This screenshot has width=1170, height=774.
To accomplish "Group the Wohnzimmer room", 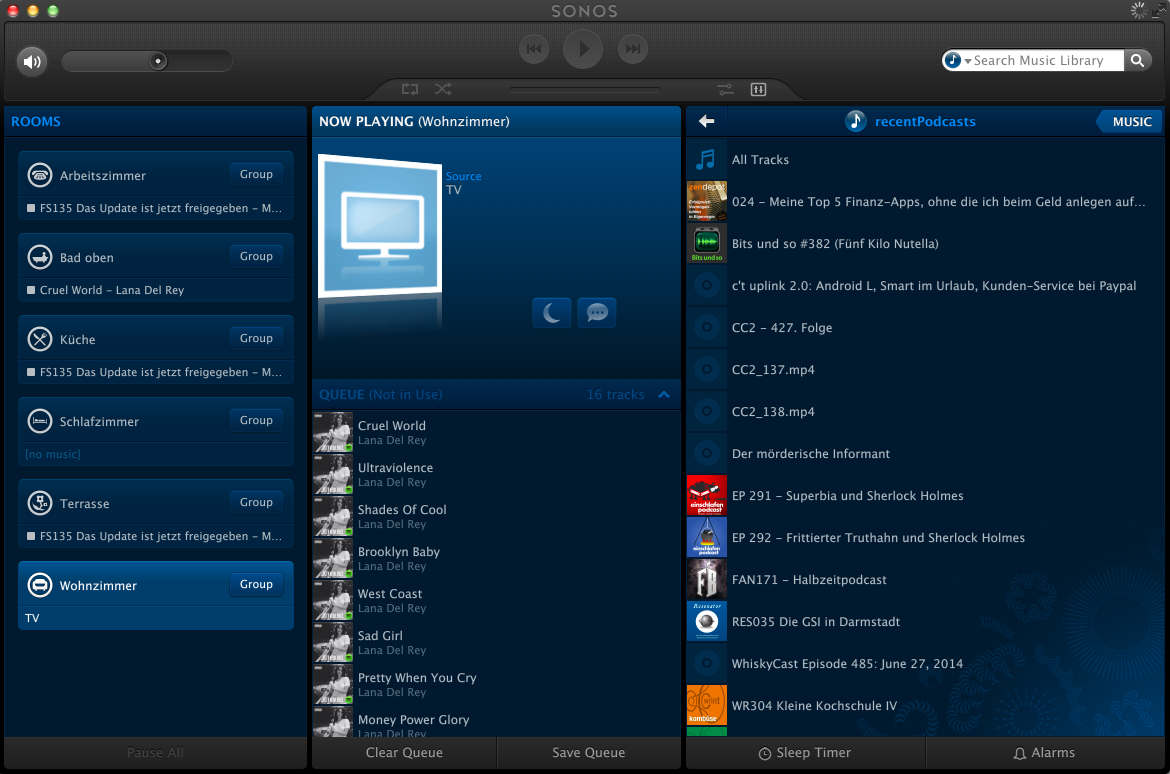I will pyautogui.click(x=256, y=584).
